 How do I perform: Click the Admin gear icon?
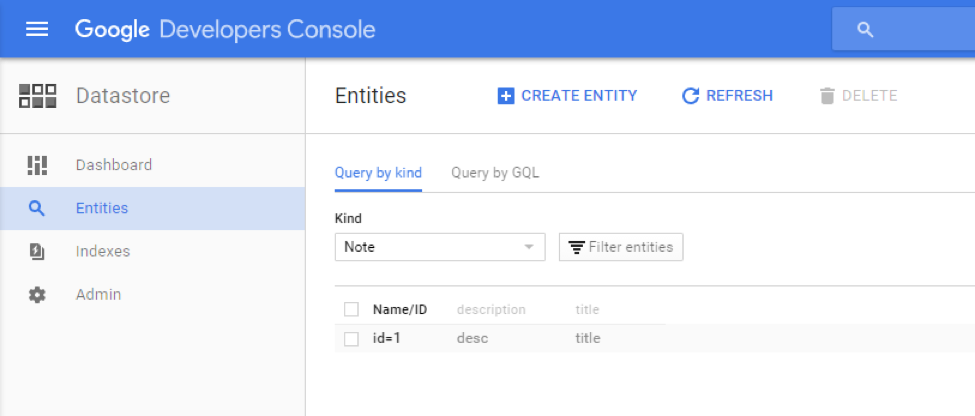tap(37, 295)
